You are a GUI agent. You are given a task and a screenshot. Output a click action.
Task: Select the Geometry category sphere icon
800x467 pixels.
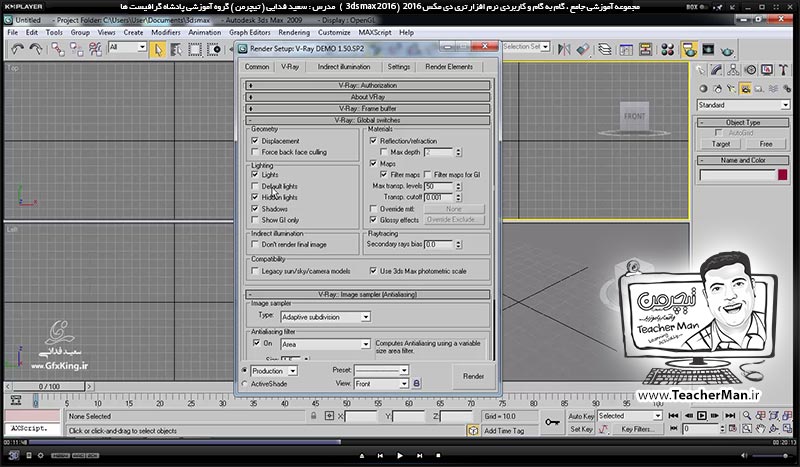(x=703, y=89)
